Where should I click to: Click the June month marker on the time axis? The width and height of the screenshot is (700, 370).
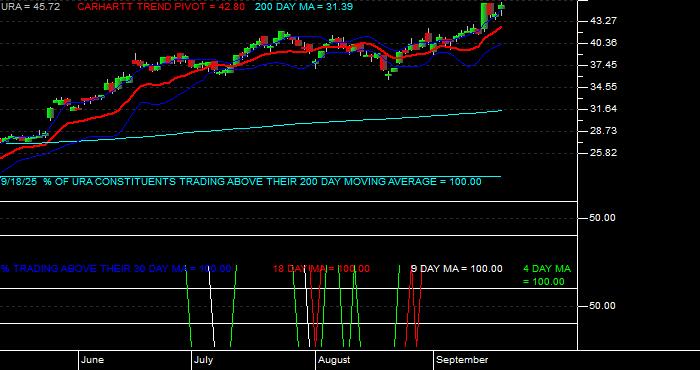click(x=93, y=360)
